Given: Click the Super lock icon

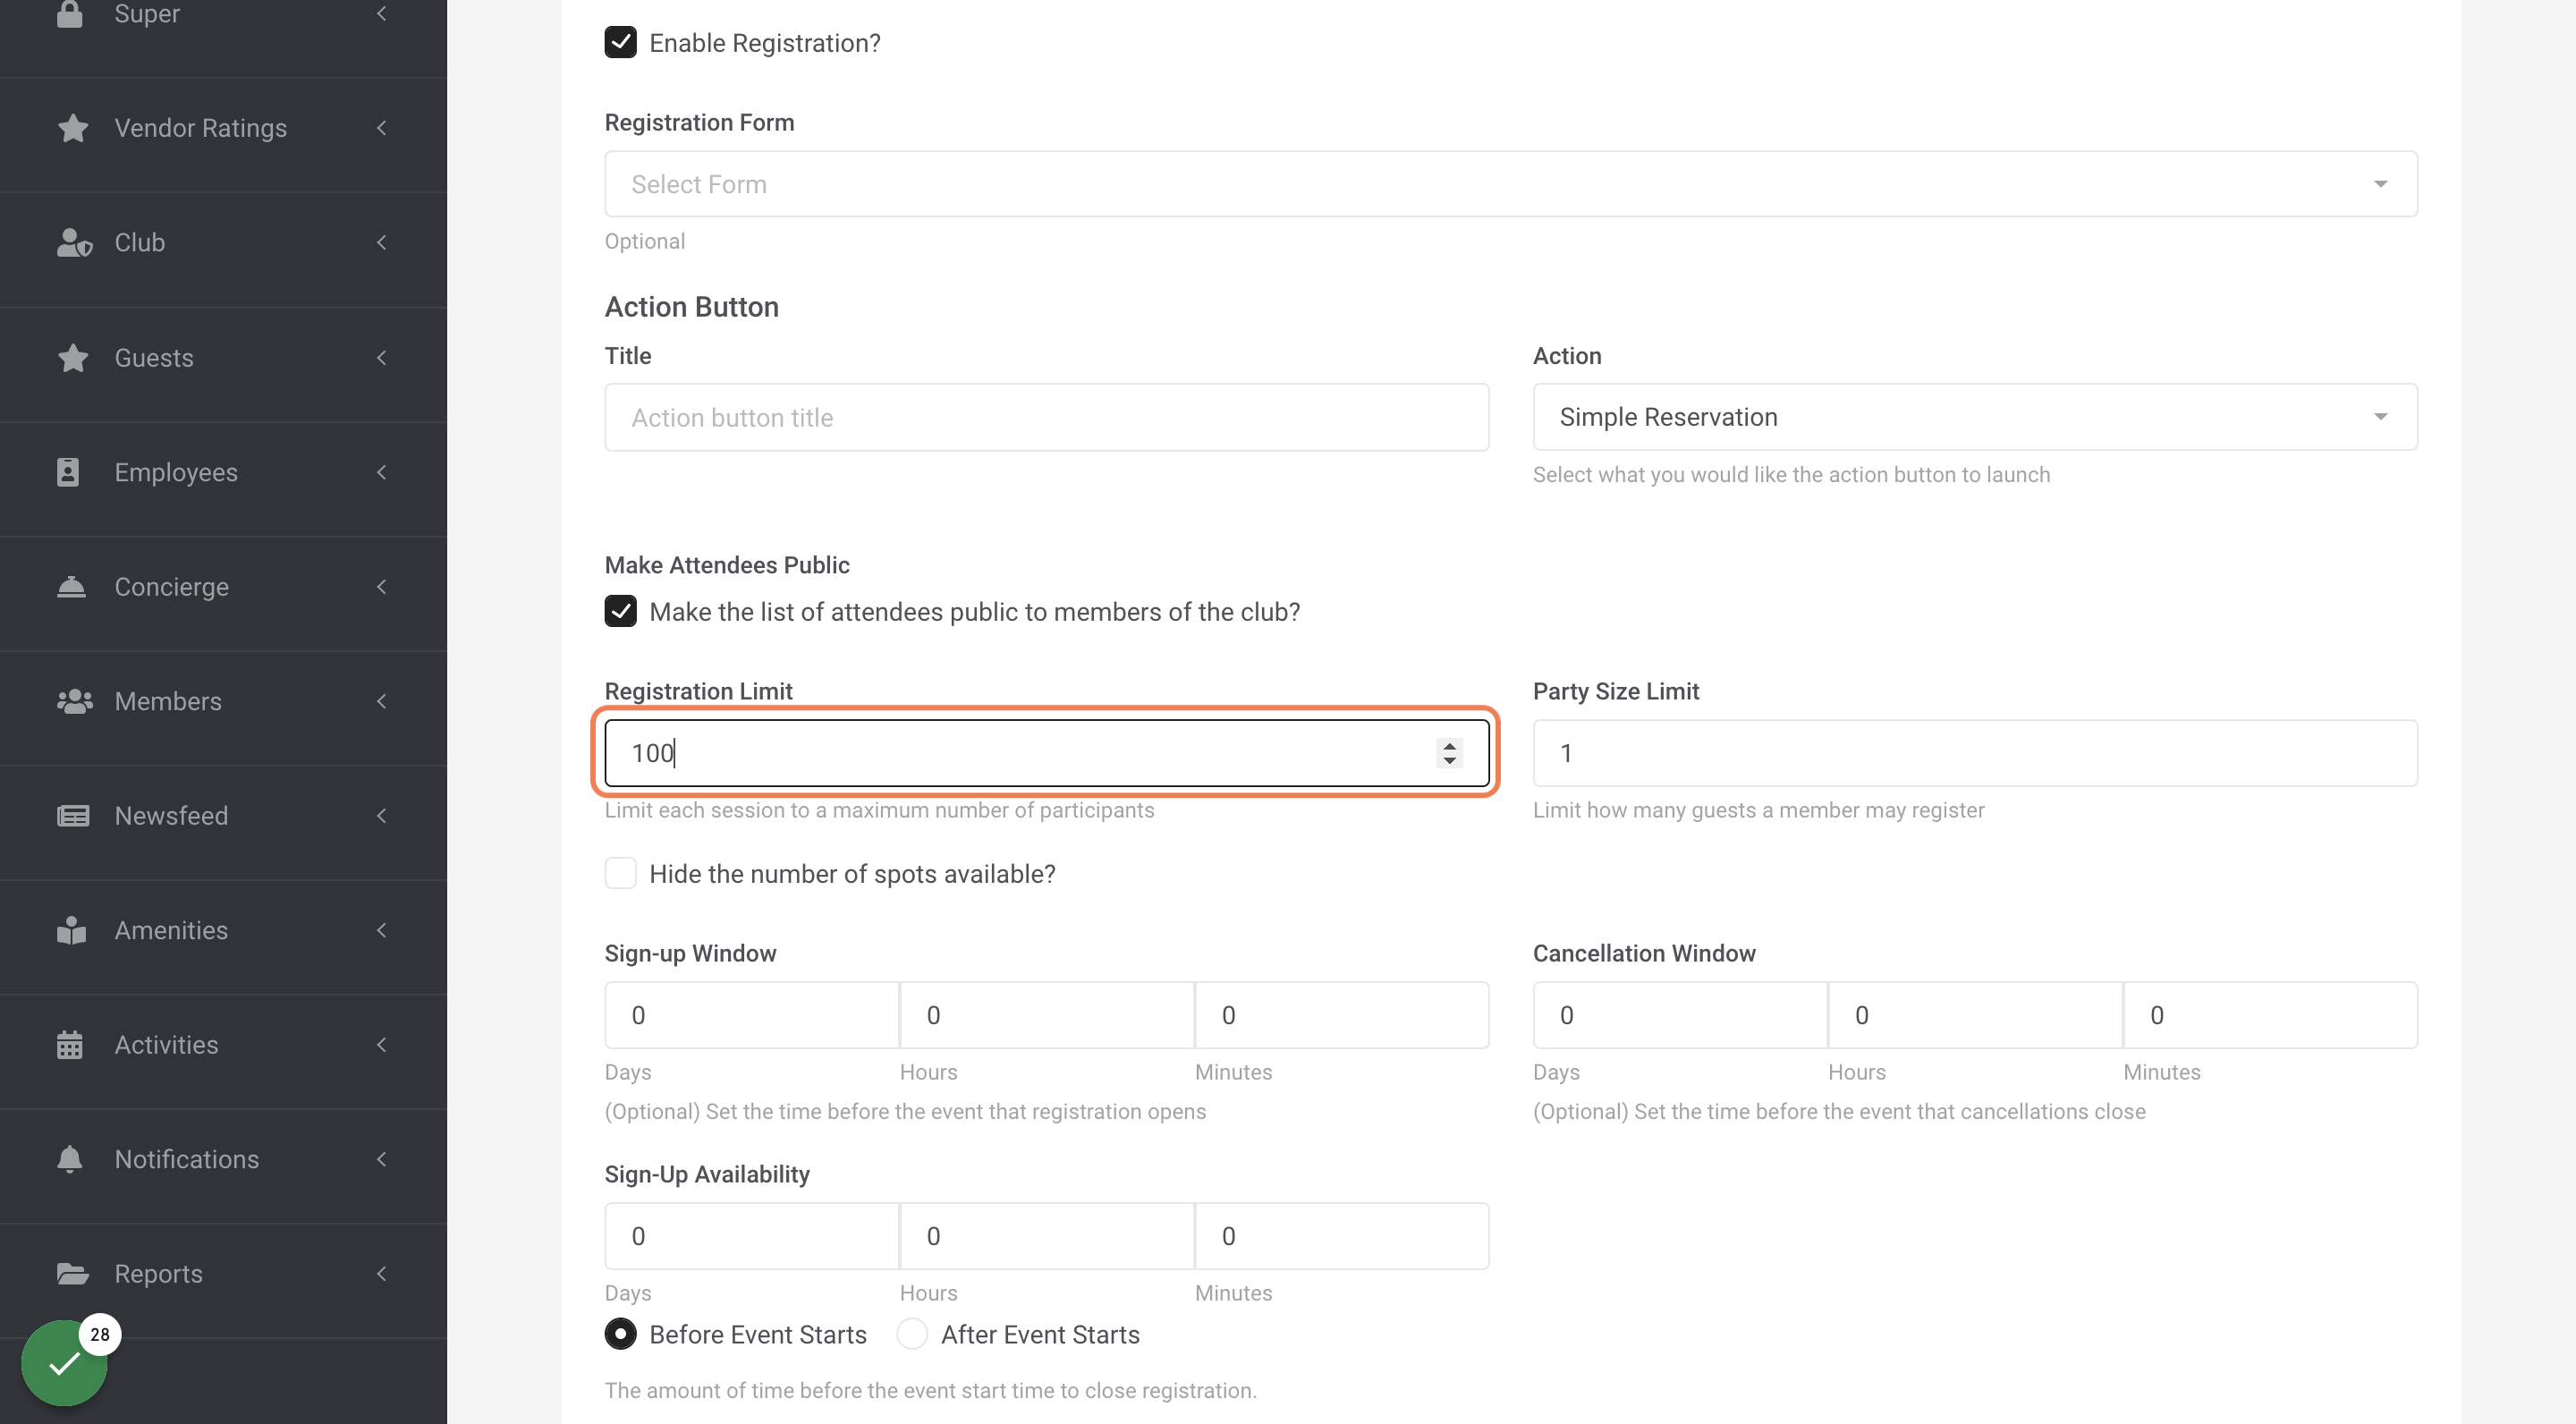Looking at the screenshot, I should point(70,14).
